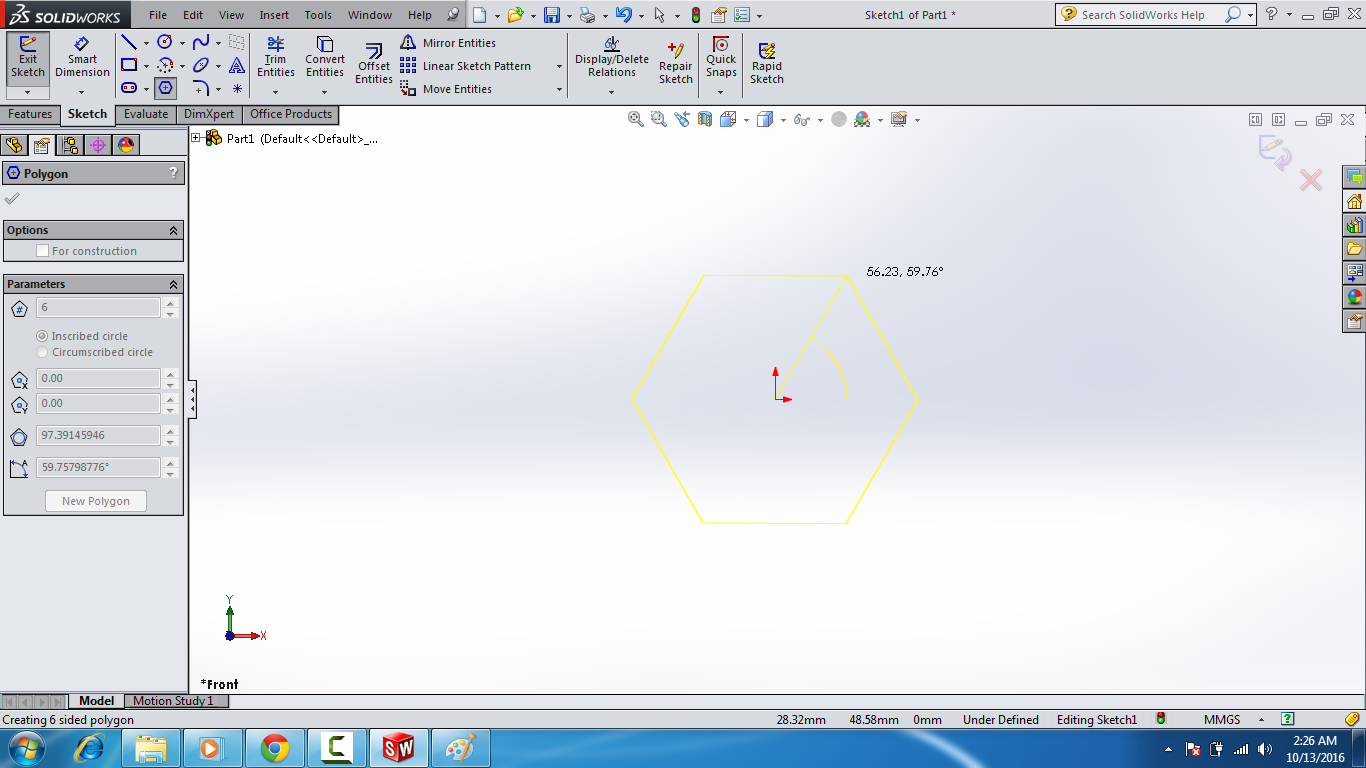Viewport: 1366px width, 768px height.
Task: Confirm the polygon with the OK checkmark
Action: coord(12,198)
